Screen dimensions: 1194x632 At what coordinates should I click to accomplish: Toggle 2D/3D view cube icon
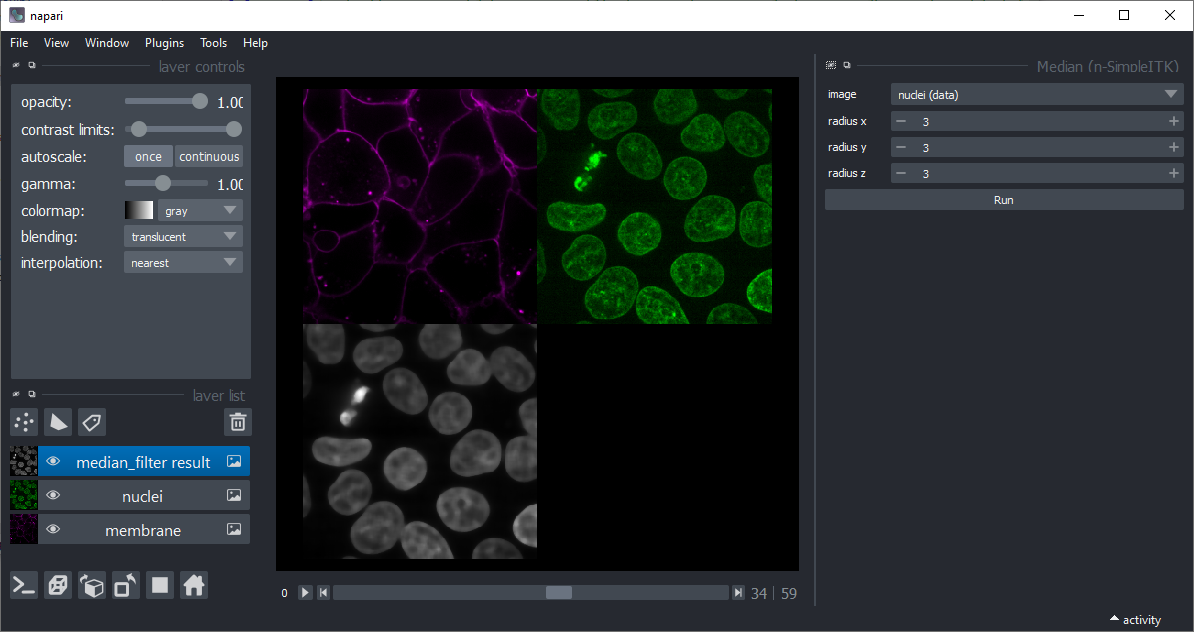pyautogui.click(x=58, y=586)
